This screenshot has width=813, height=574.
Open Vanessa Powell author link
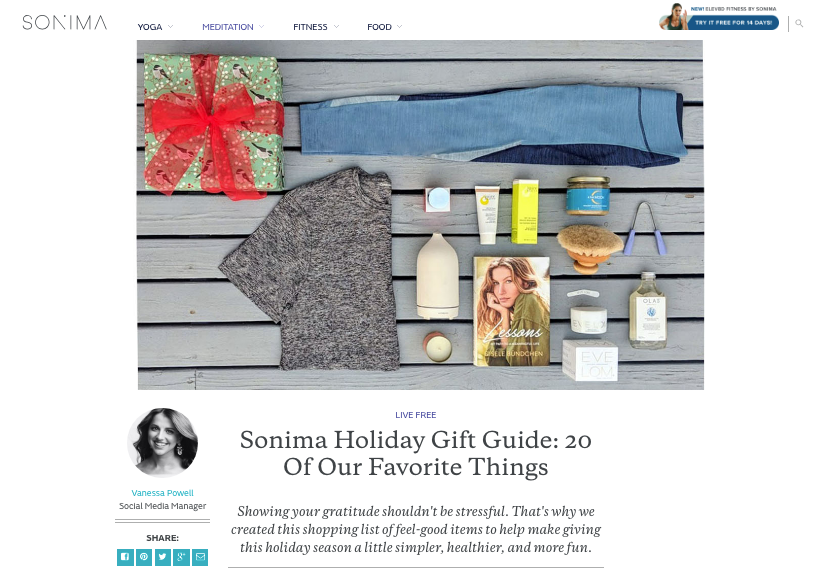162,493
